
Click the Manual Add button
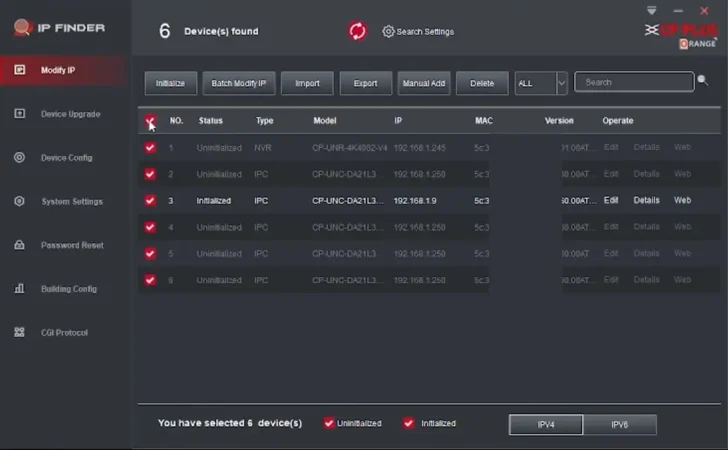click(x=423, y=83)
